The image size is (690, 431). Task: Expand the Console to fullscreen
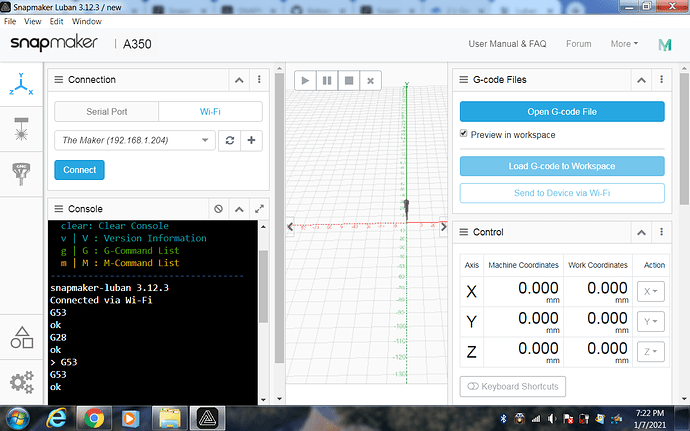click(259, 209)
